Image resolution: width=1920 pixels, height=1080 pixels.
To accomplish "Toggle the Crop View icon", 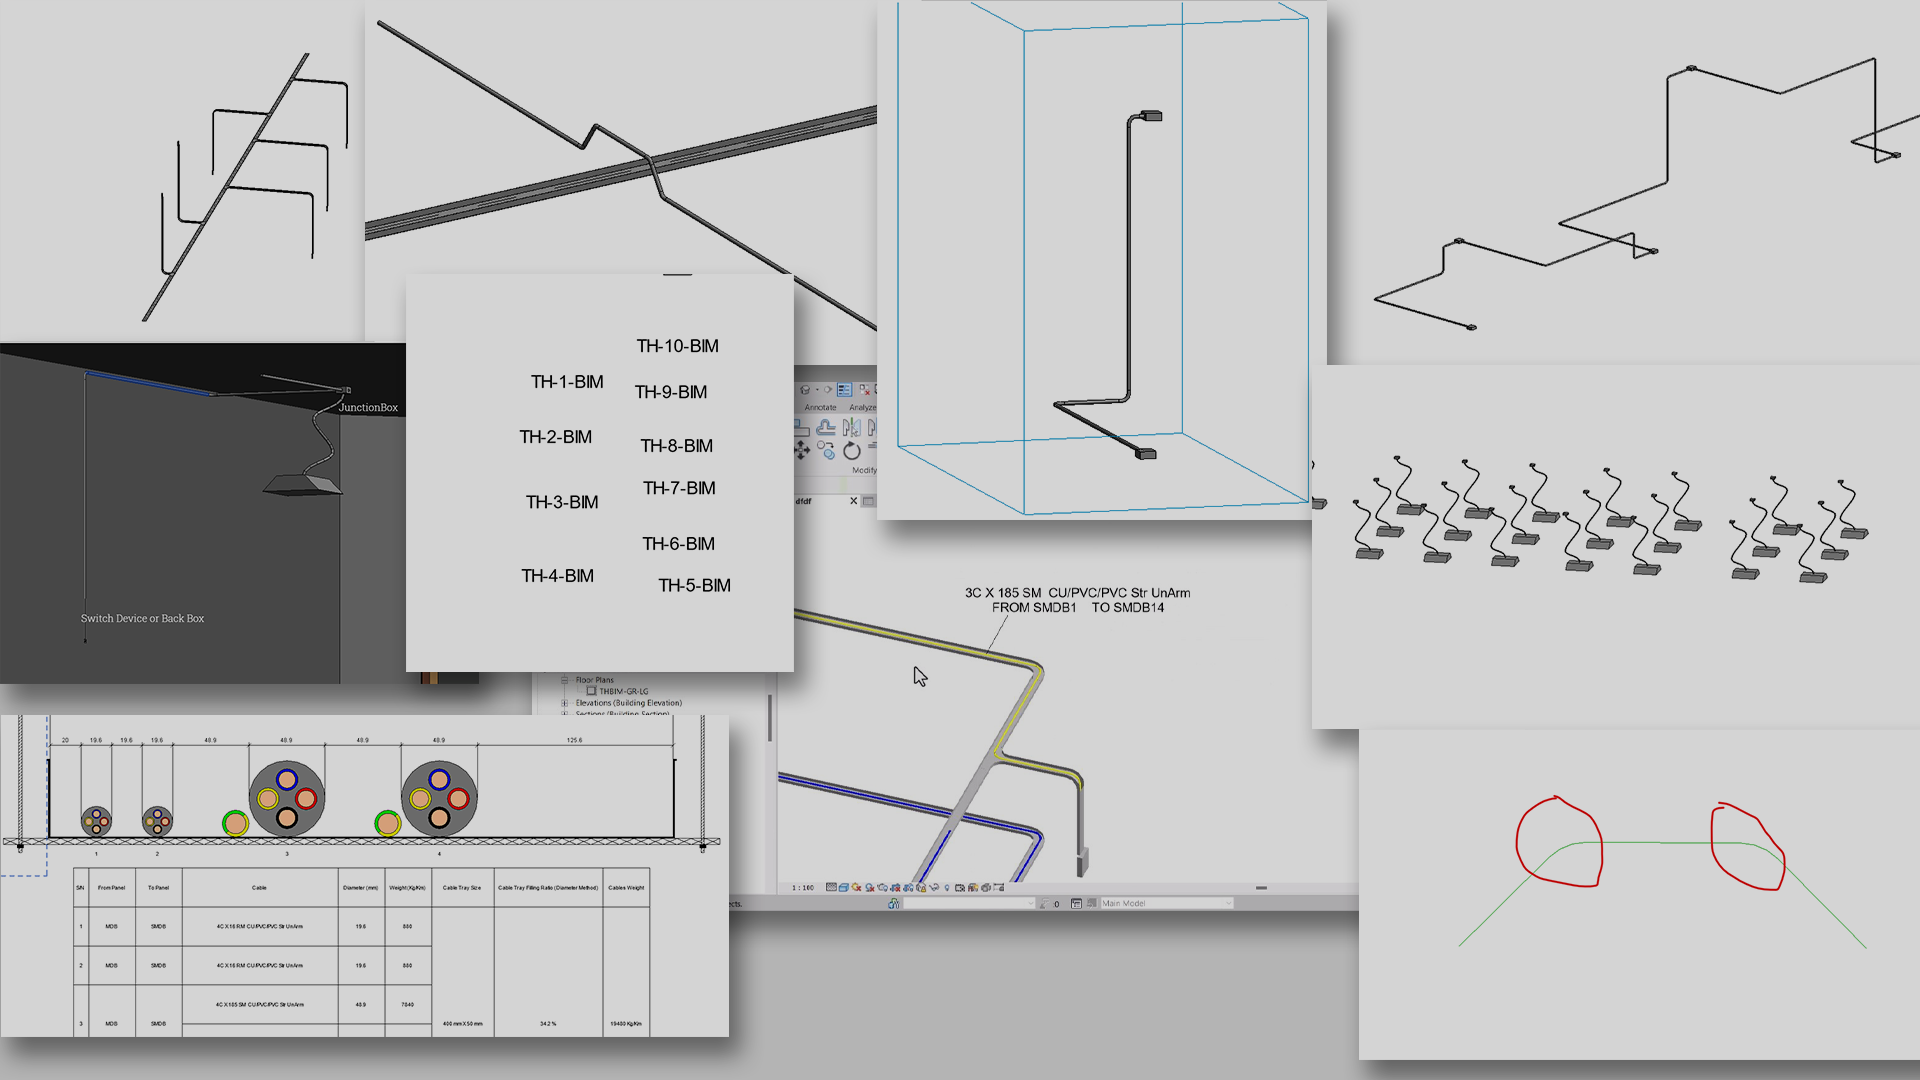I will [x=895, y=887].
